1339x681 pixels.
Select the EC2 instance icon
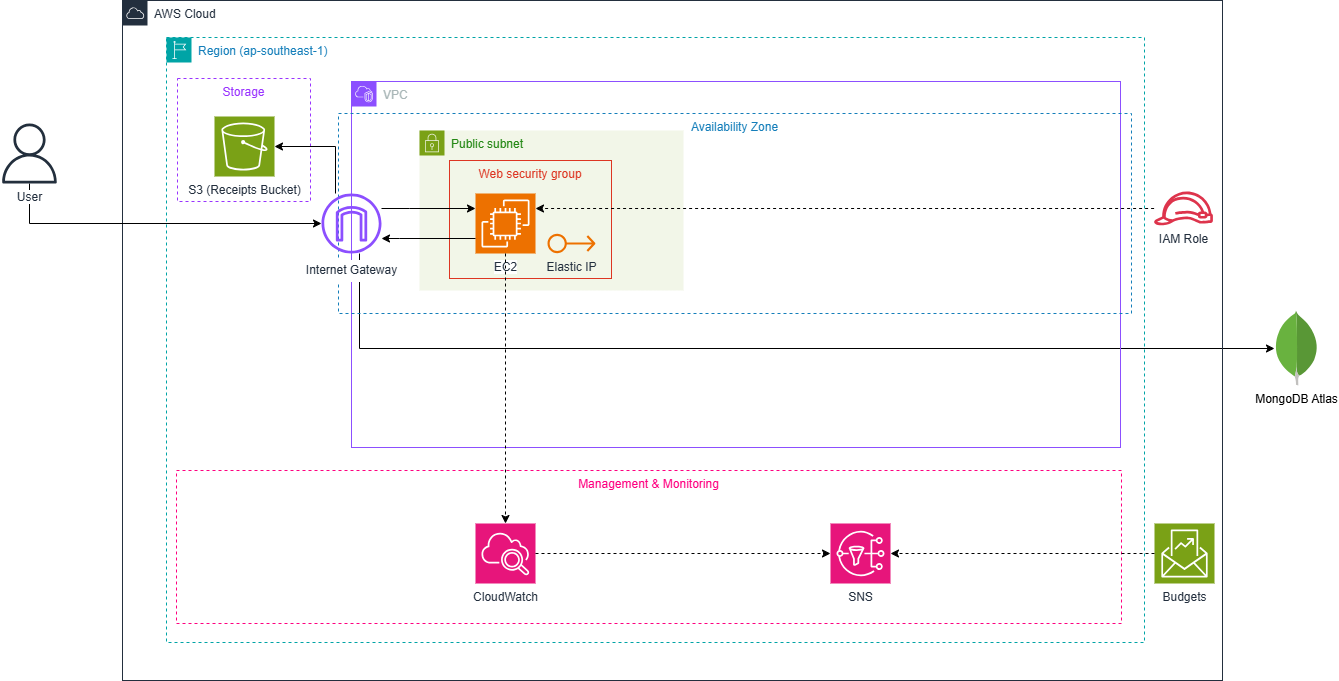click(x=505, y=224)
